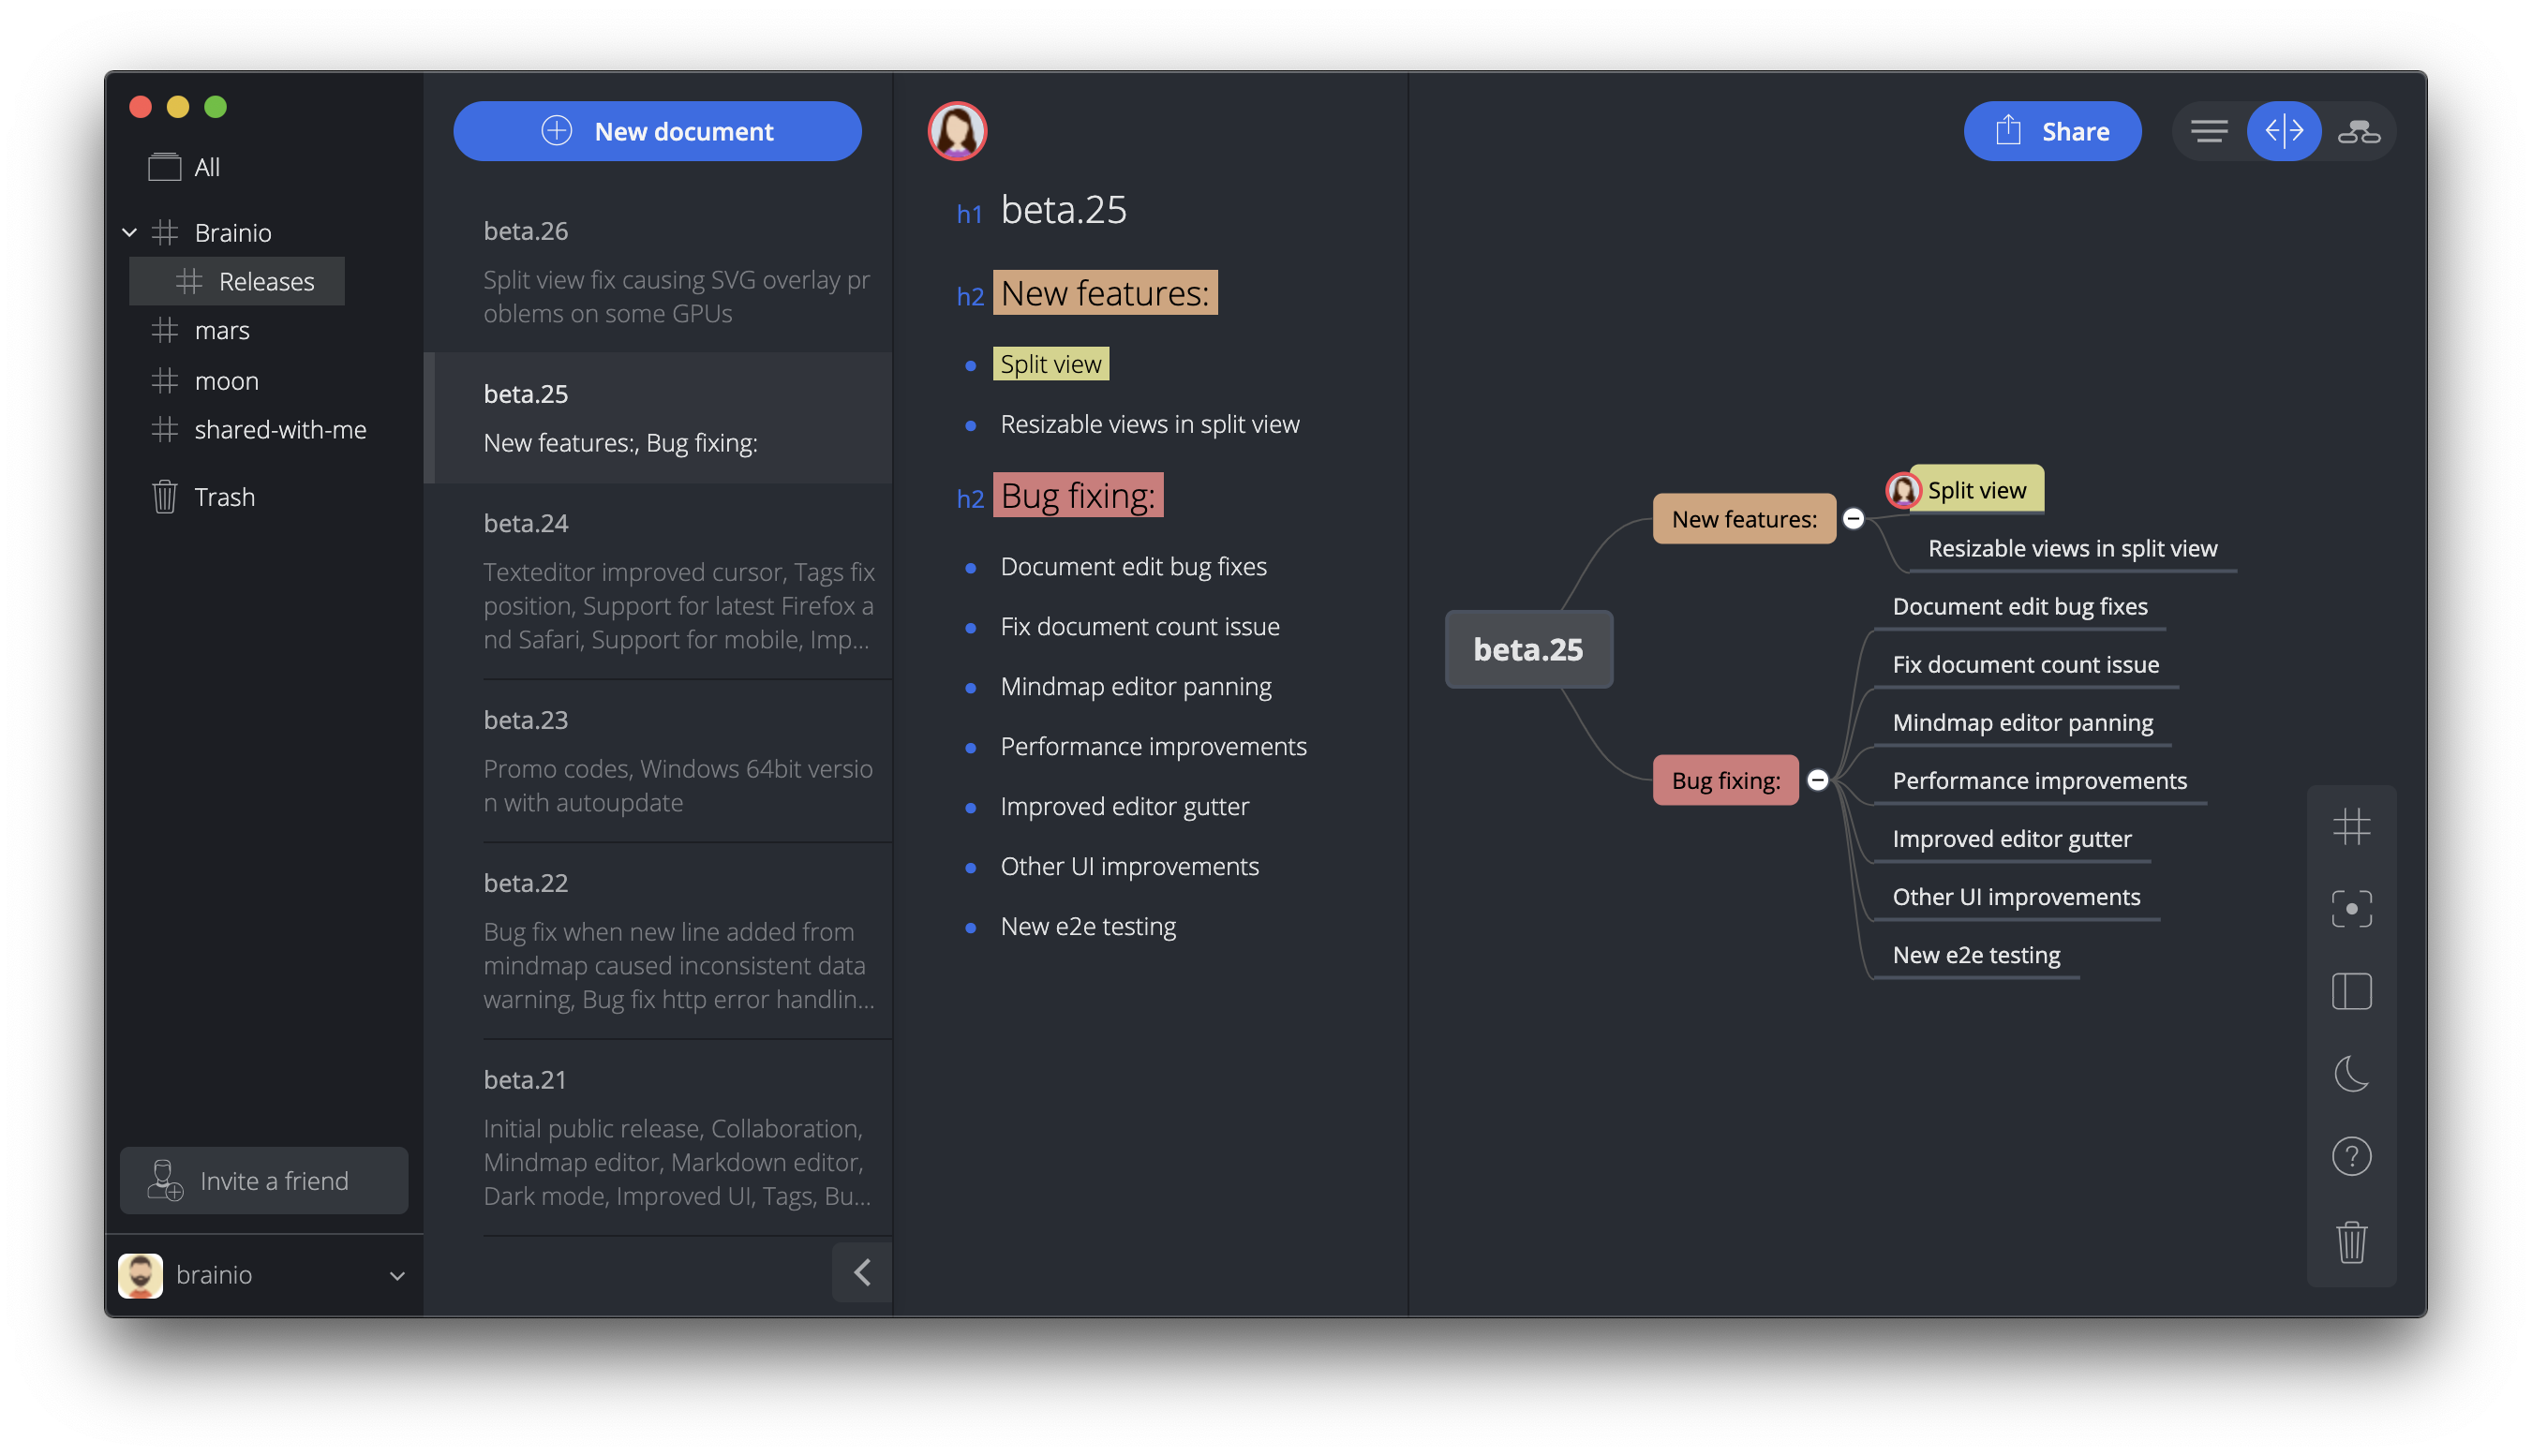Collapse the Bug fixing mindmap branch
Viewport: 2532px width, 1456px height.
(x=1818, y=780)
